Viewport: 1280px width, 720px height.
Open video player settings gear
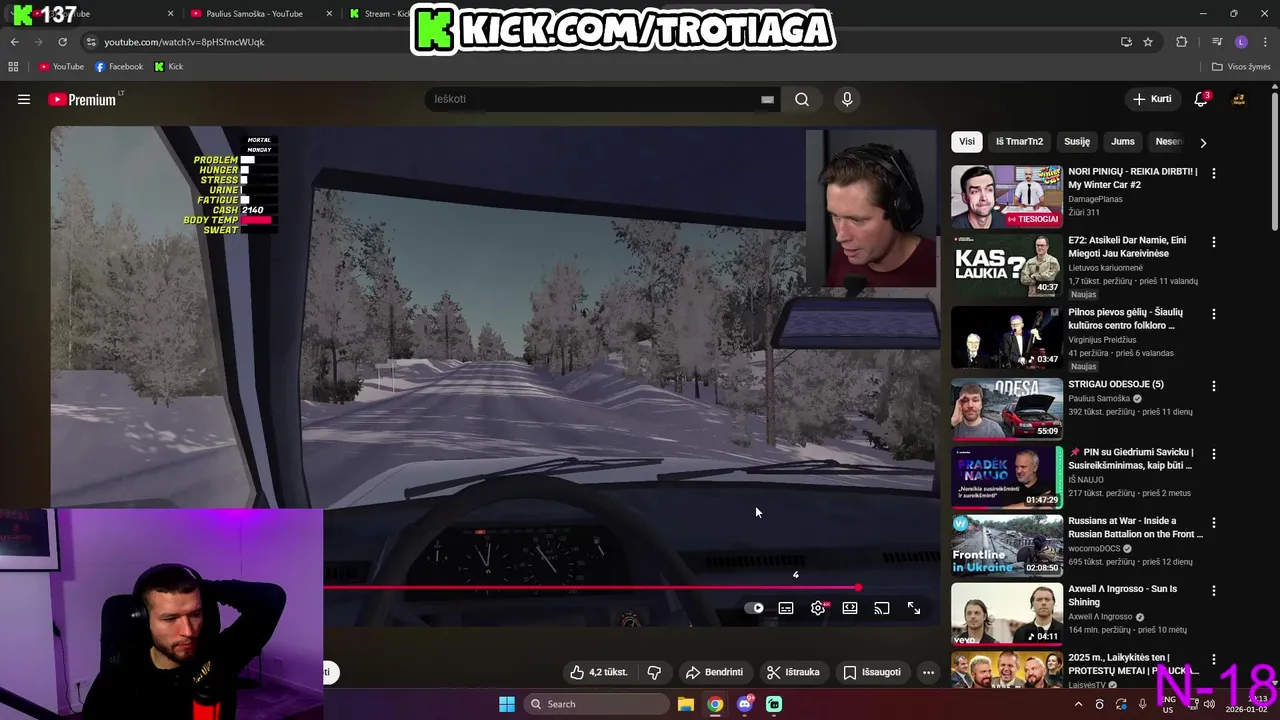click(x=818, y=608)
